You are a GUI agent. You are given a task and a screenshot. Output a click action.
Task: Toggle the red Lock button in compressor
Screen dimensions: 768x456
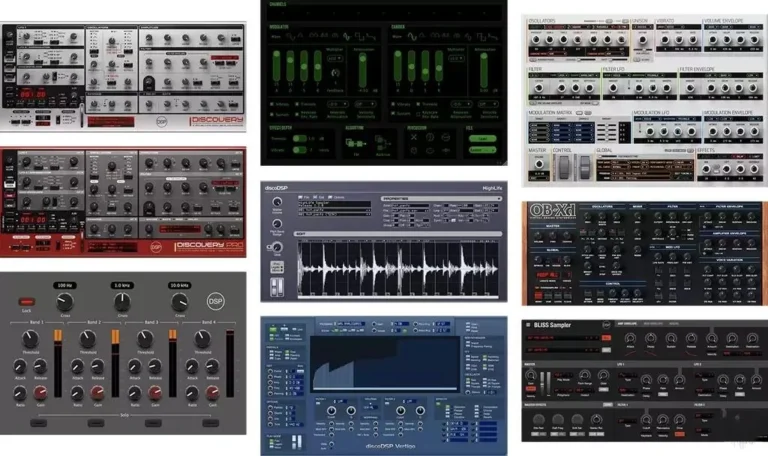click(x=26, y=302)
